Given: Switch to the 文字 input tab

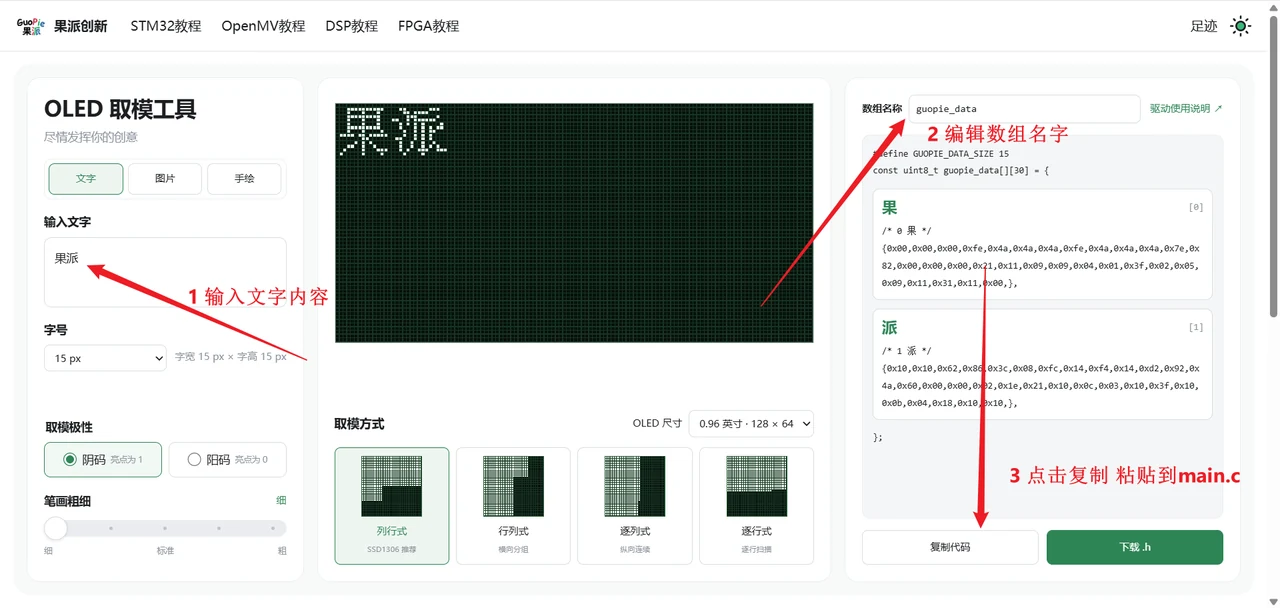Looking at the screenshot, I should click(86, 178).
